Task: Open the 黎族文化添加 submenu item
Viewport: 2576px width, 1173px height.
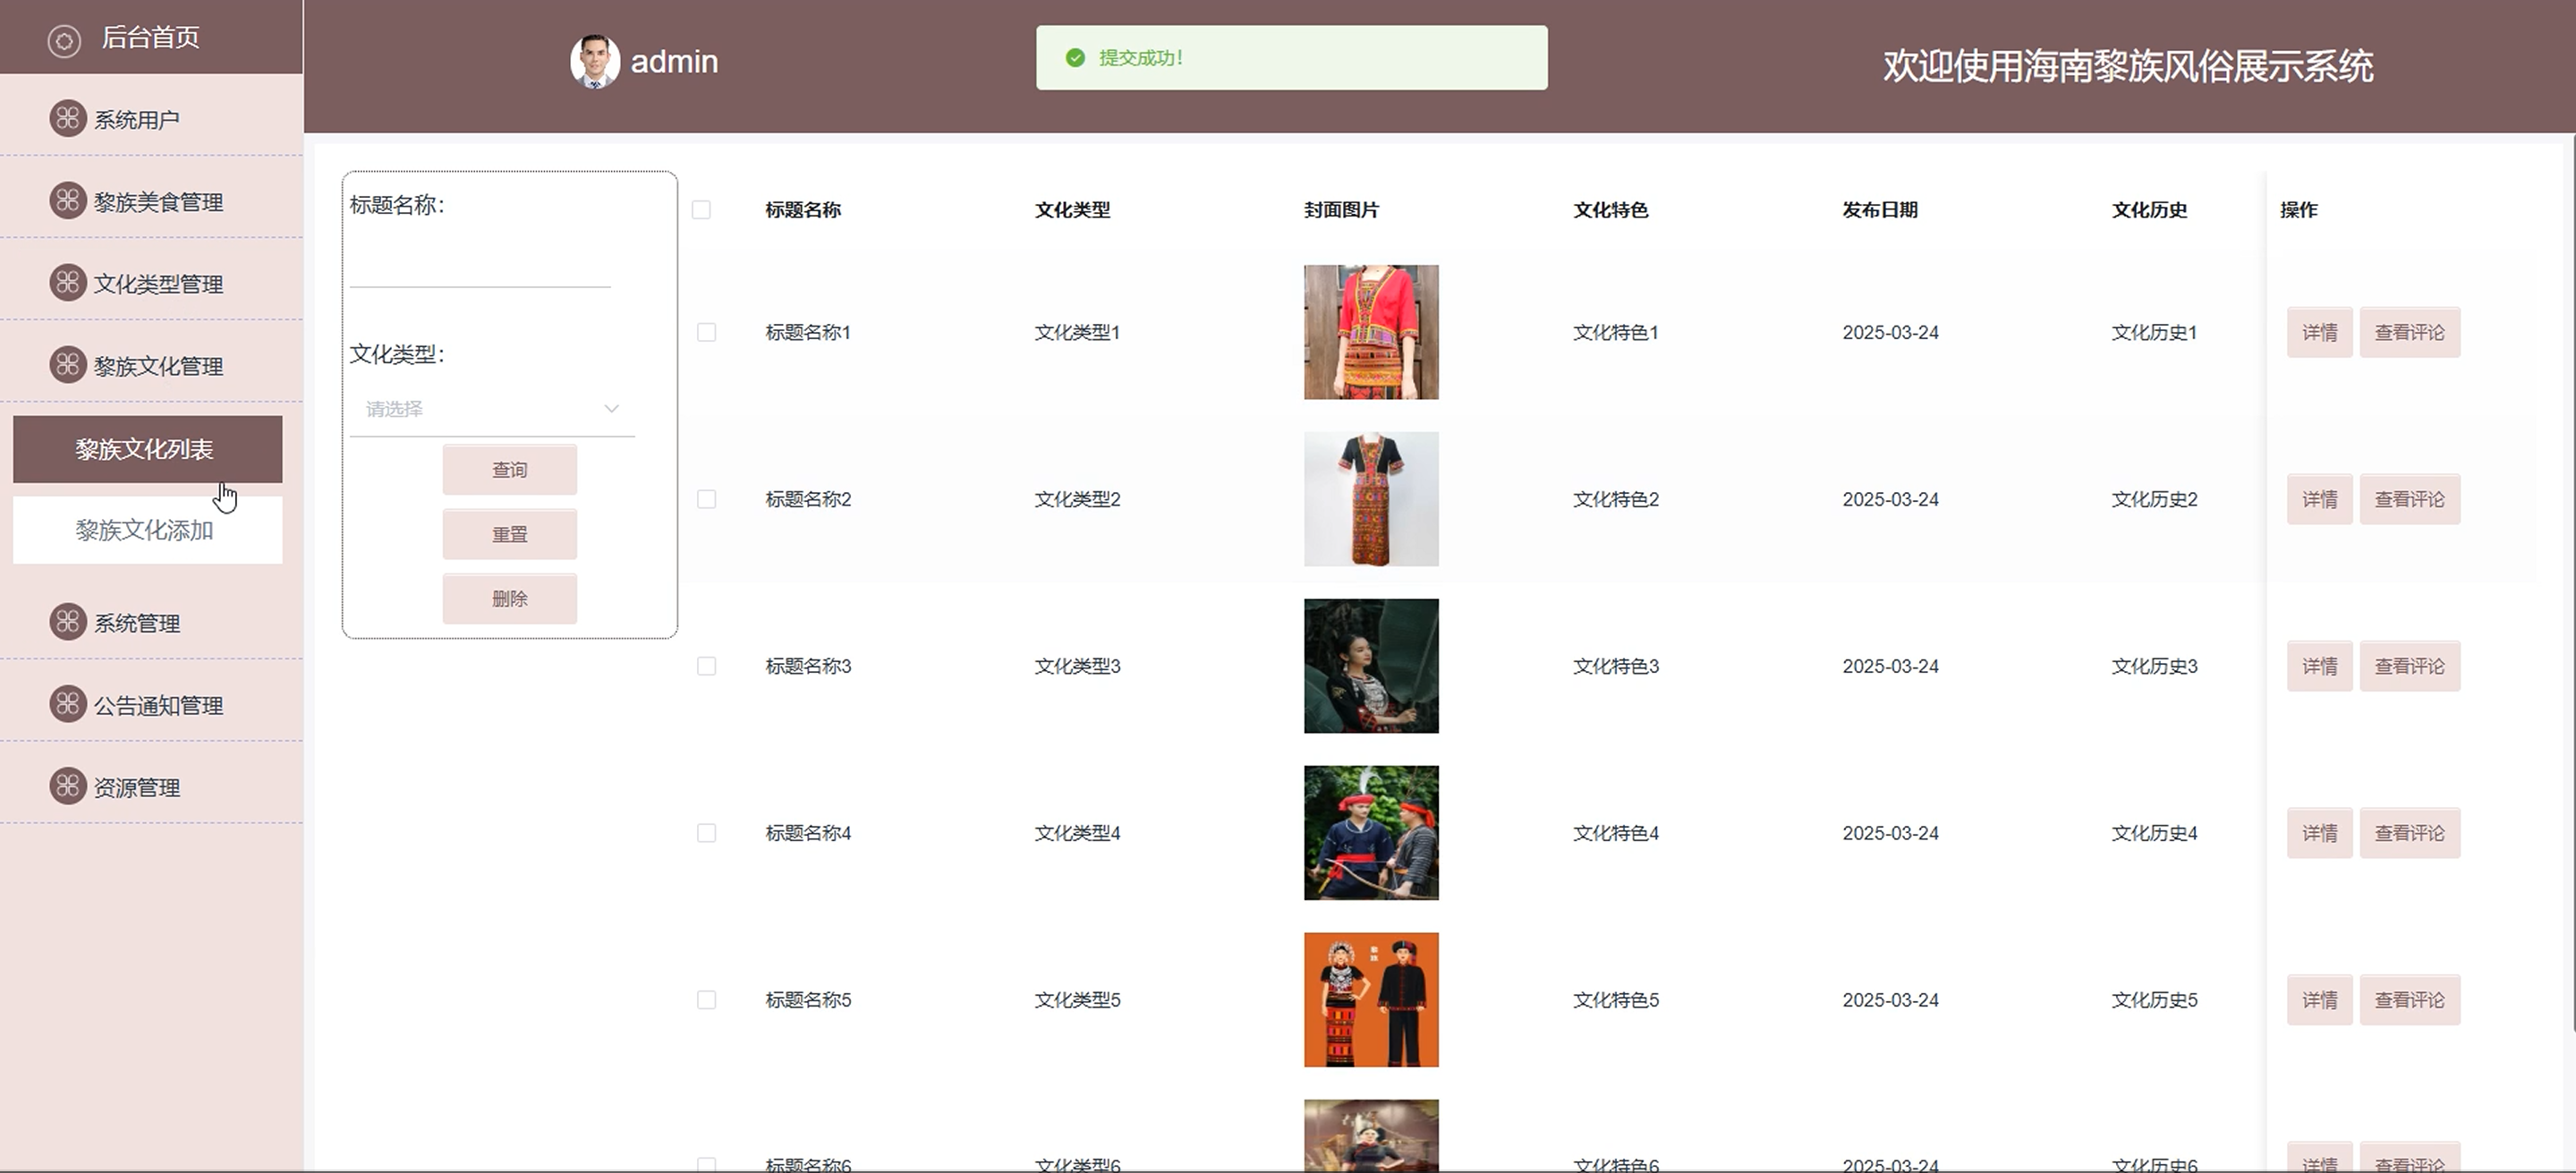Action: [146, 531]
